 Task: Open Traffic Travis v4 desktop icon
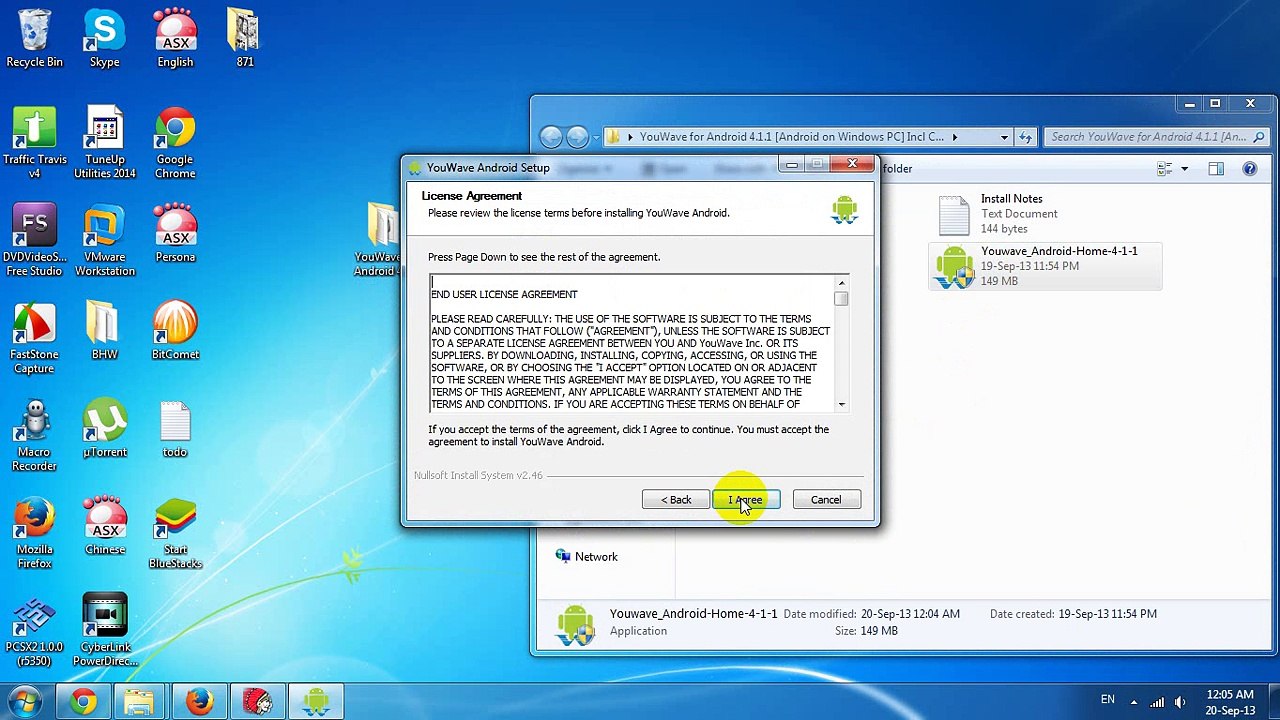click(34, 143)
